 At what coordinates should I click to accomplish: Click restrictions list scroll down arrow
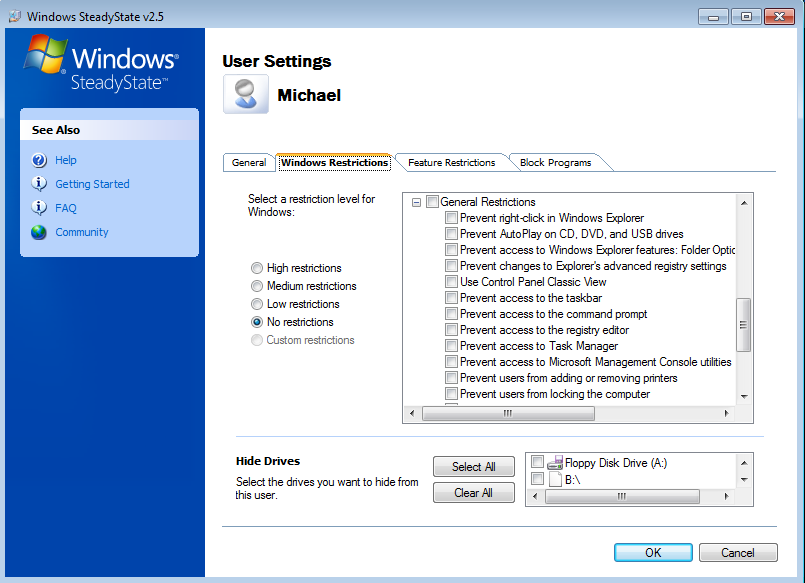pos(744,397)
